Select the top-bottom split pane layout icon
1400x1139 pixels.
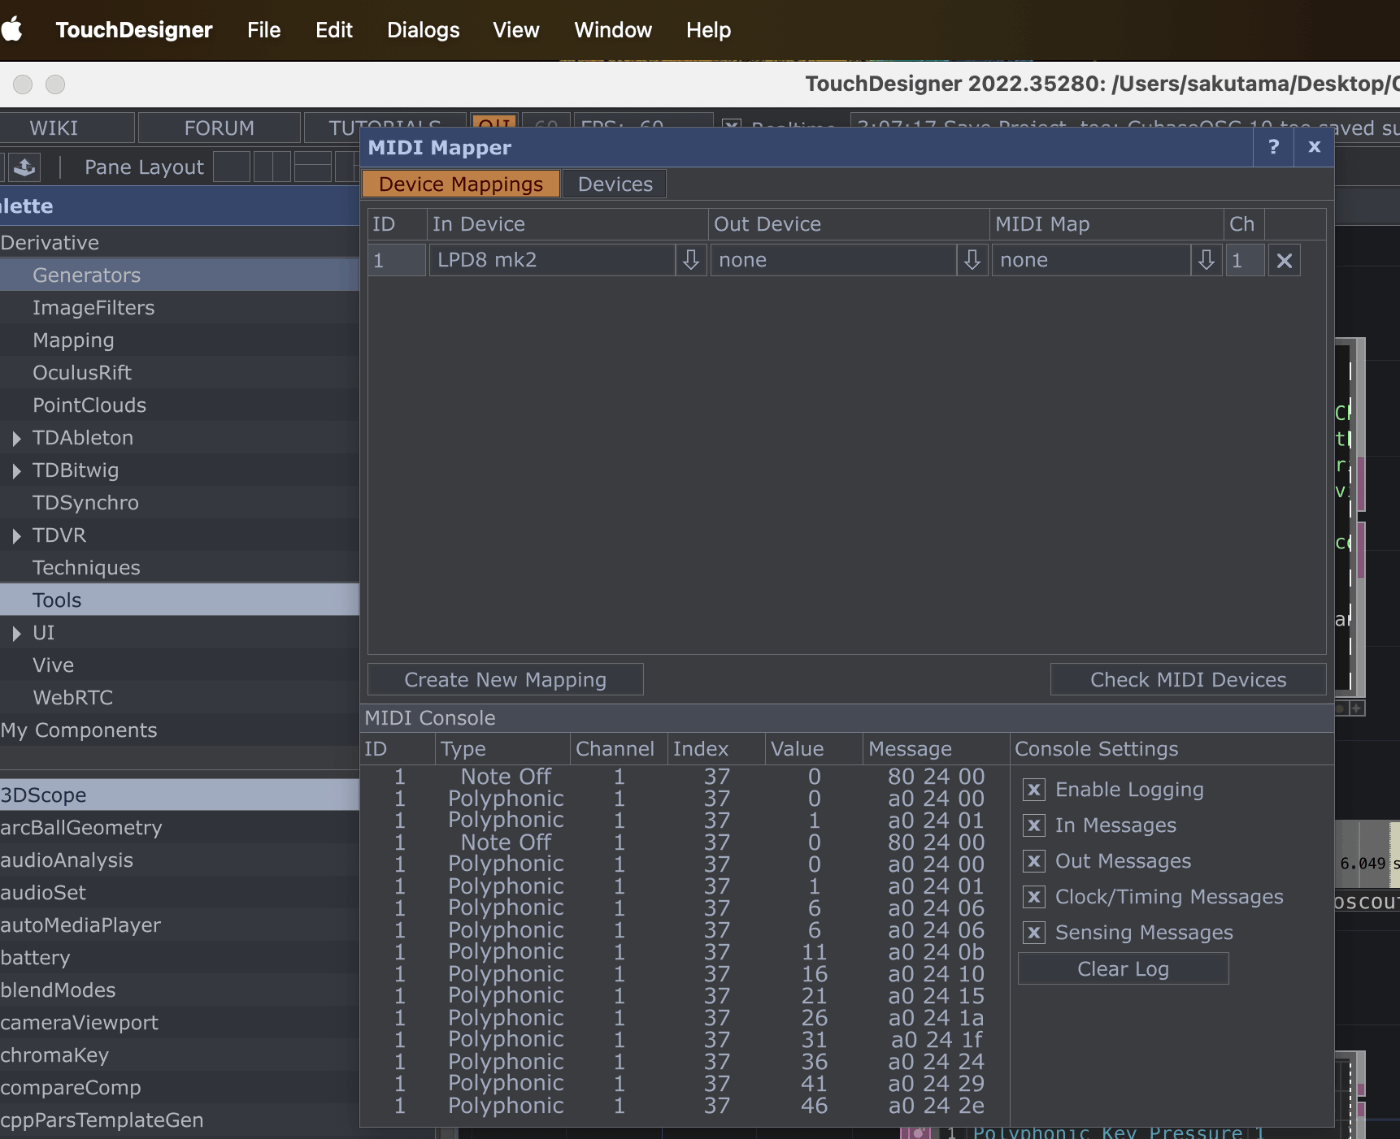pos(313,167)
